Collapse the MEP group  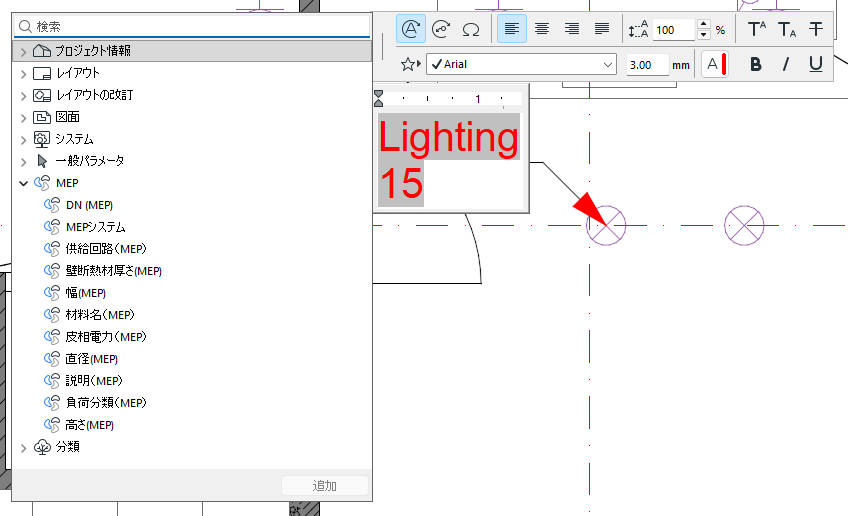tap(23, 183)
